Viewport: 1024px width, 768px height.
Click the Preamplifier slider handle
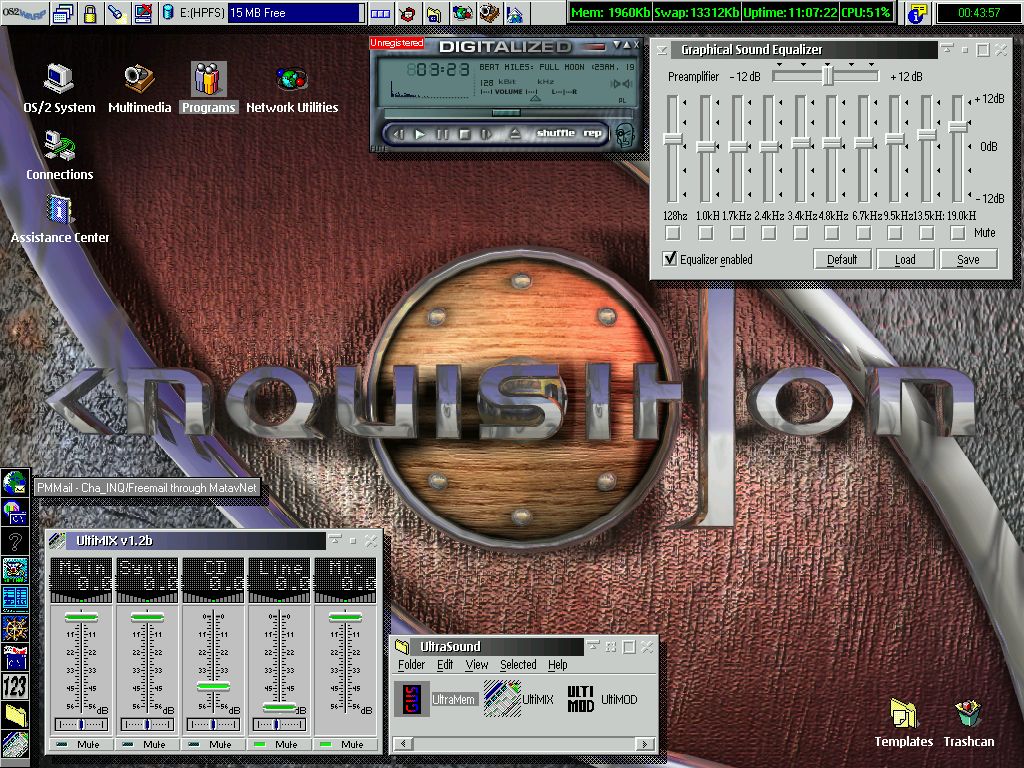(827, 76)
